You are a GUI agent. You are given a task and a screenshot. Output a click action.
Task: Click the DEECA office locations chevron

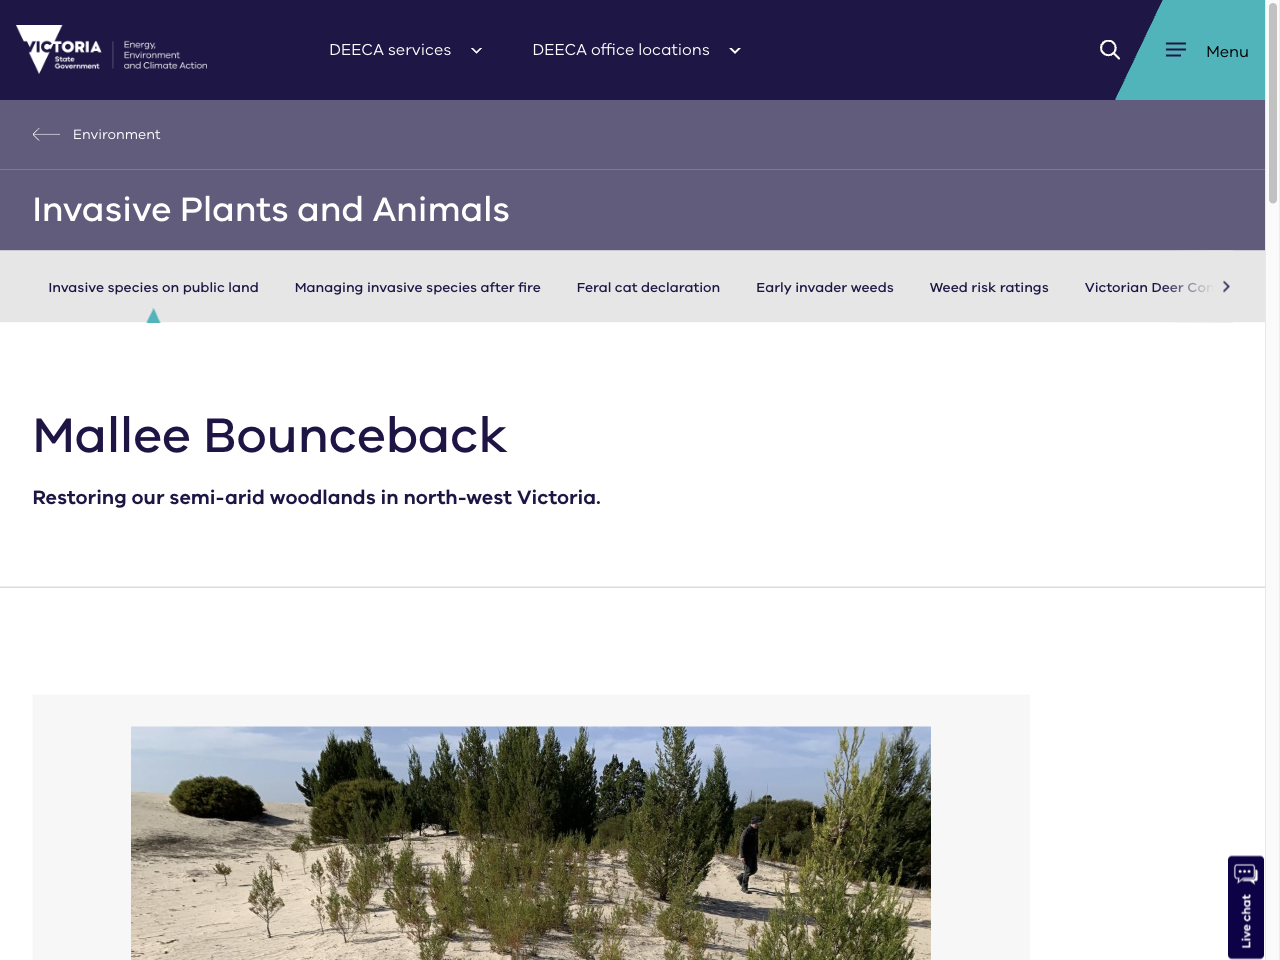coord(735,50)
